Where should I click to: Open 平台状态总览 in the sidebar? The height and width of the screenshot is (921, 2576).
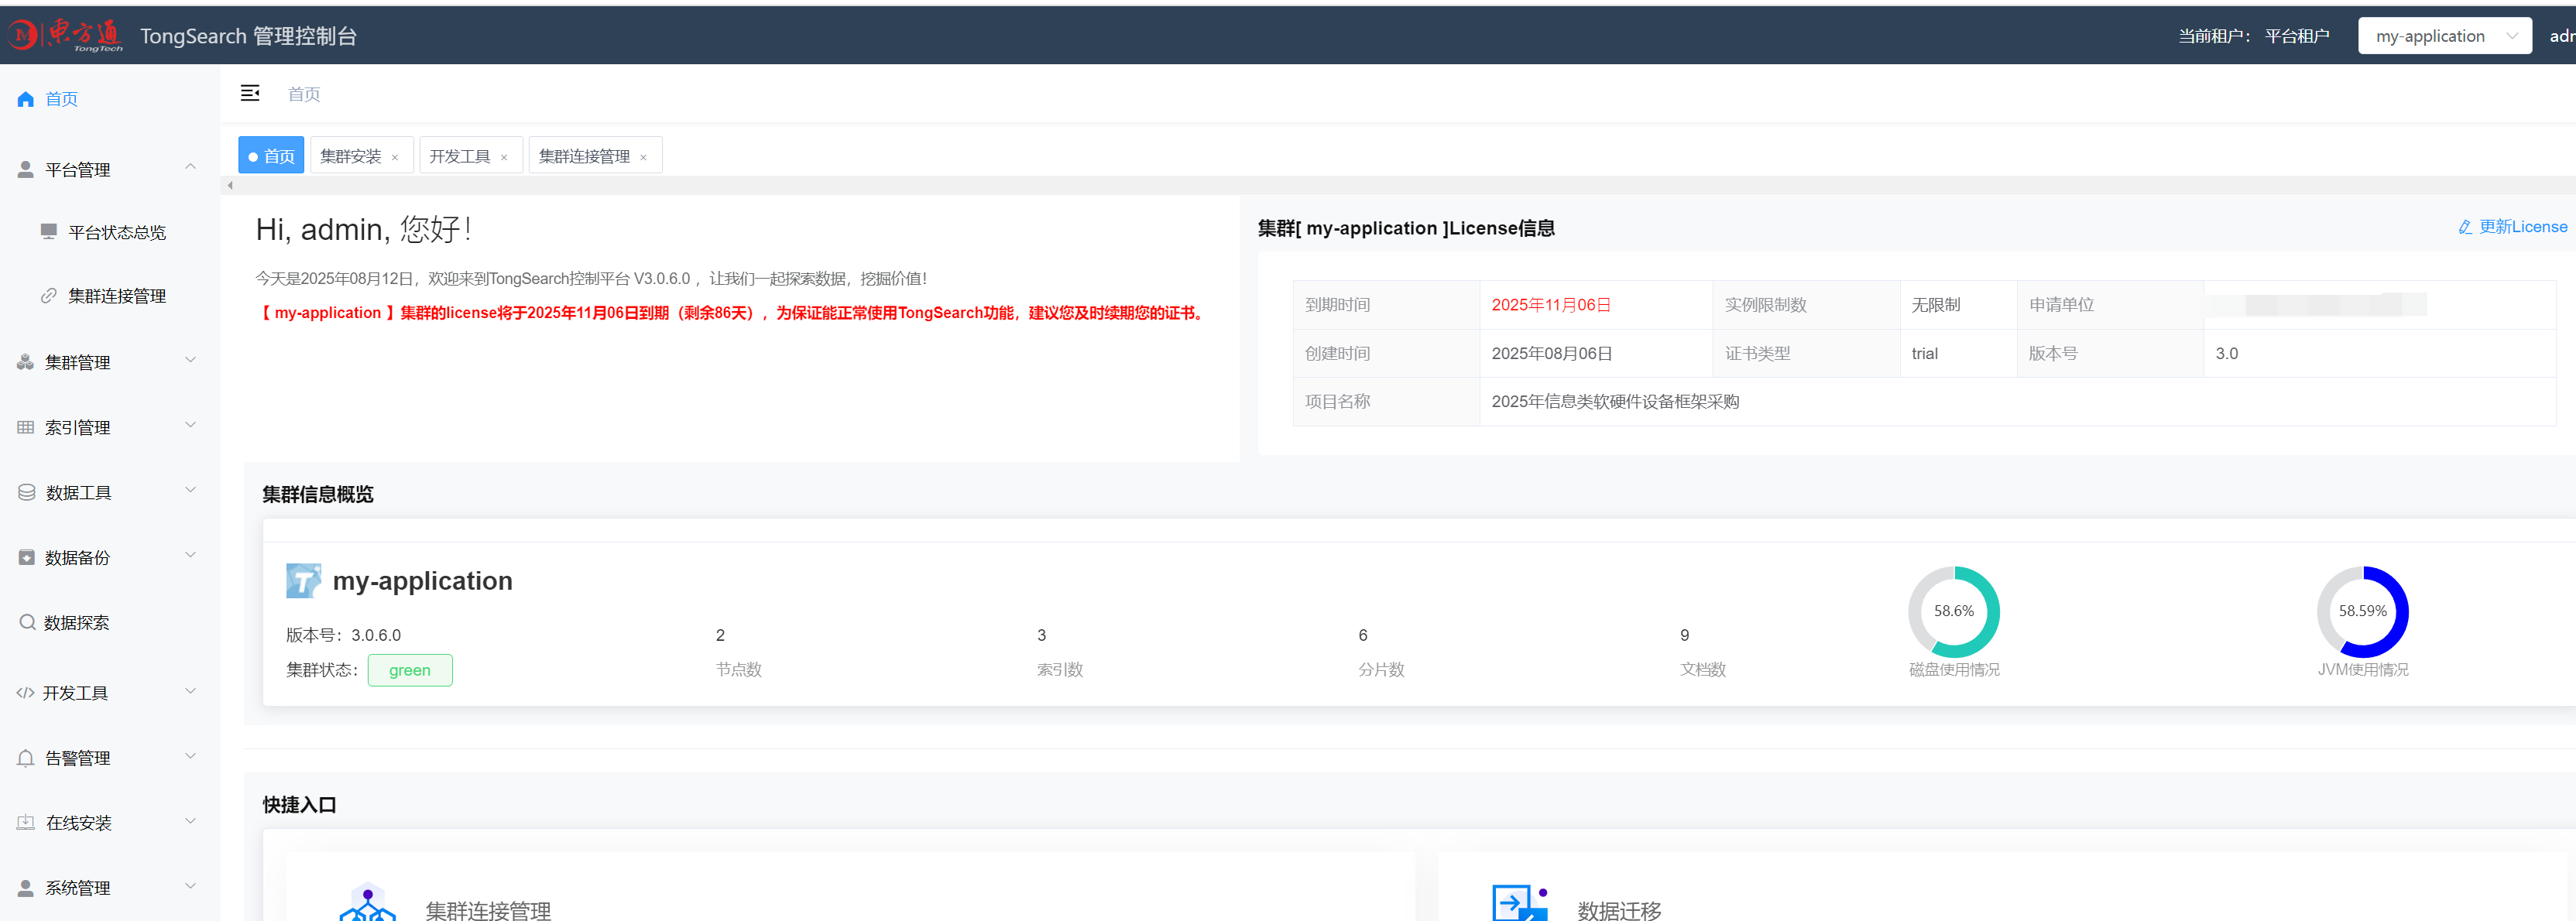pos(110,232)
